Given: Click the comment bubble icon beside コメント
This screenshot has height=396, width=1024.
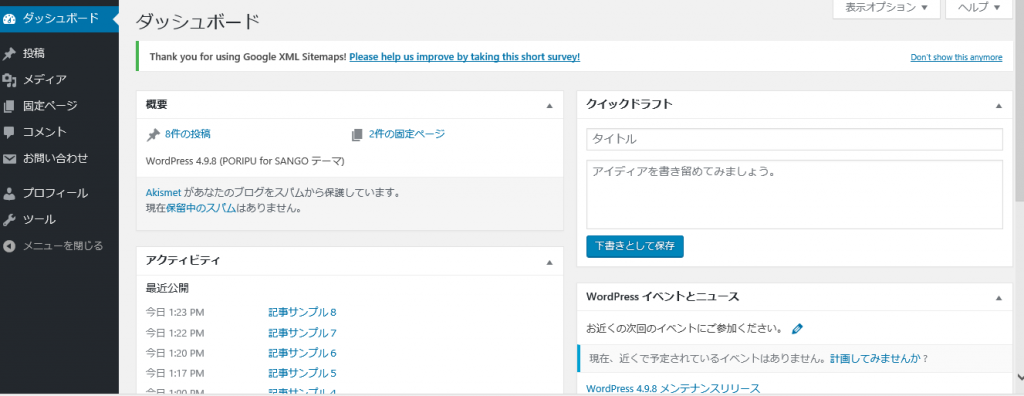Looking at the screenshot, I should pyautogui.click(x=9, y=132).
